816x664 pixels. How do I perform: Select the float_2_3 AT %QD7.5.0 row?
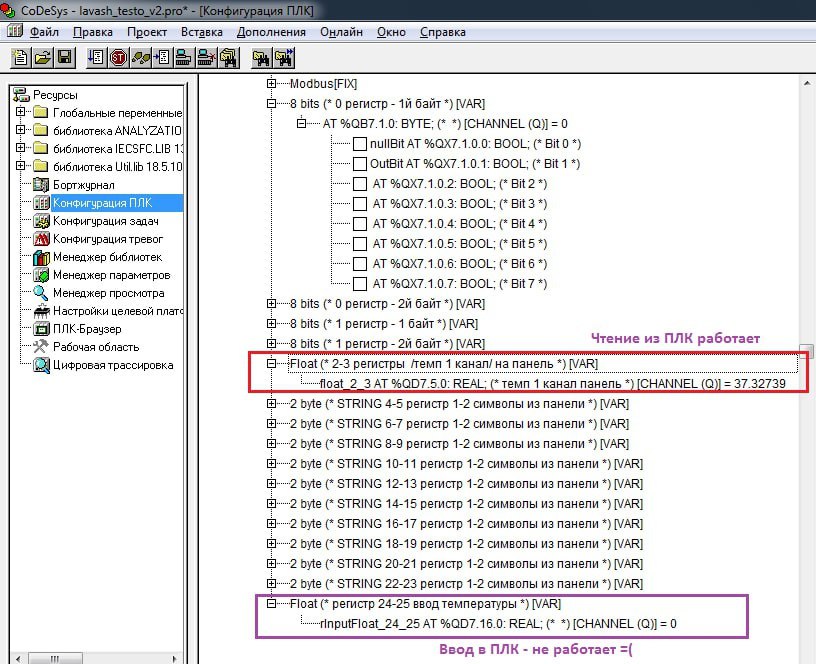click(x=553, y=384)
